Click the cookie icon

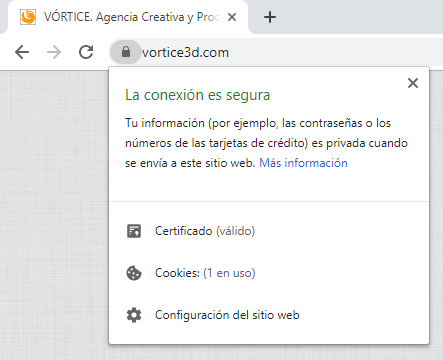134,273
